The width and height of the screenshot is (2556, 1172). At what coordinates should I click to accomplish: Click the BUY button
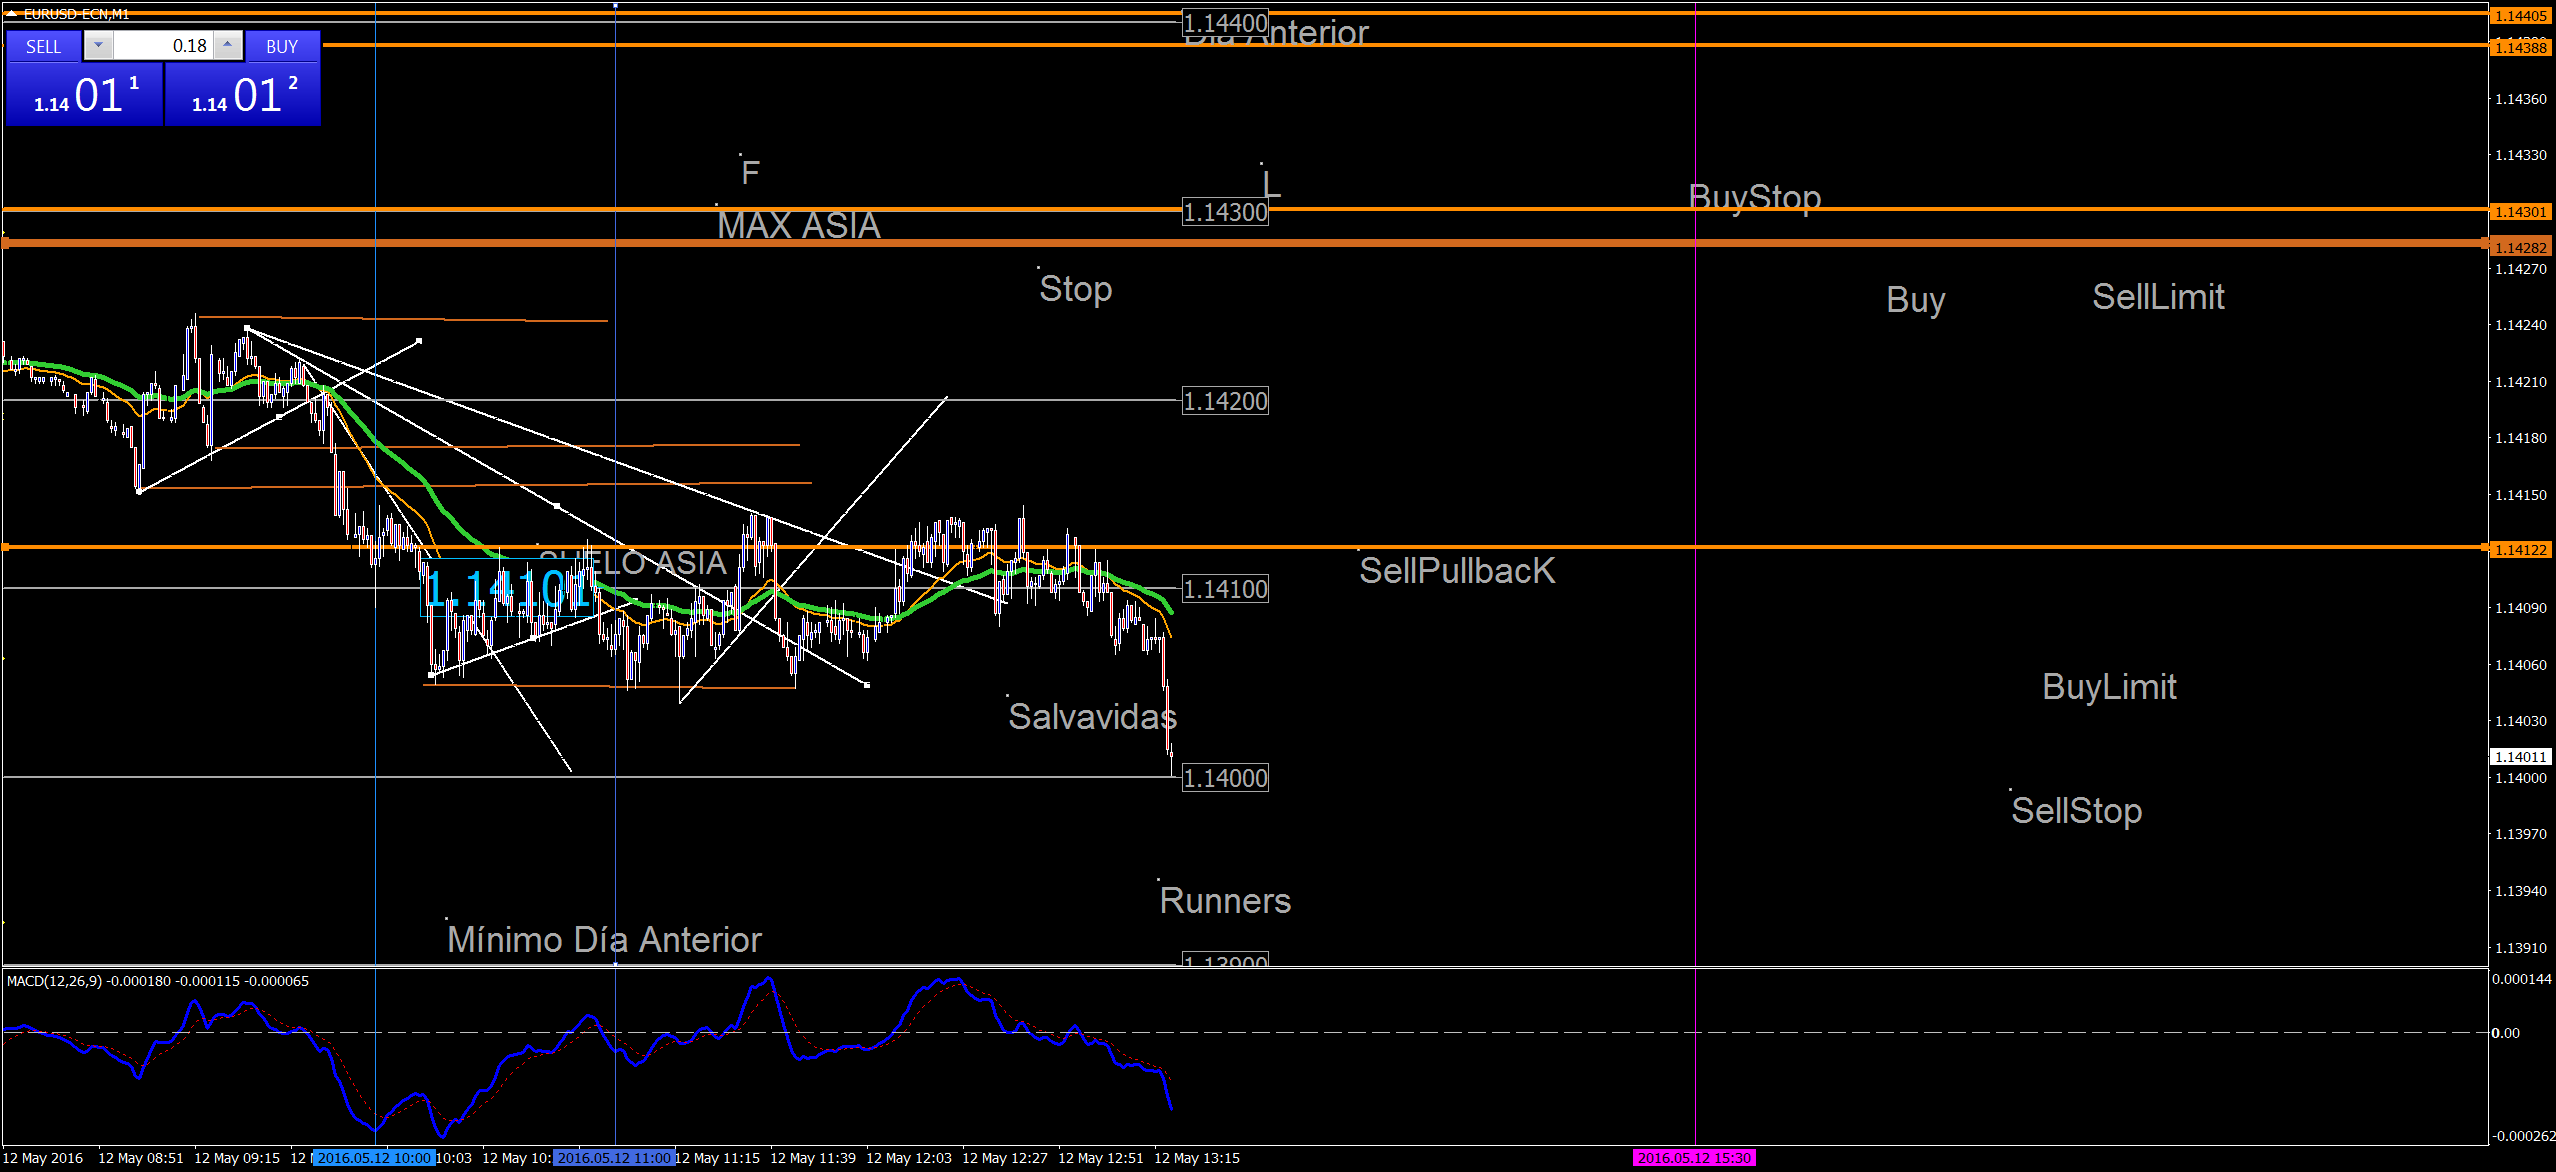click(x=282, y=46)
